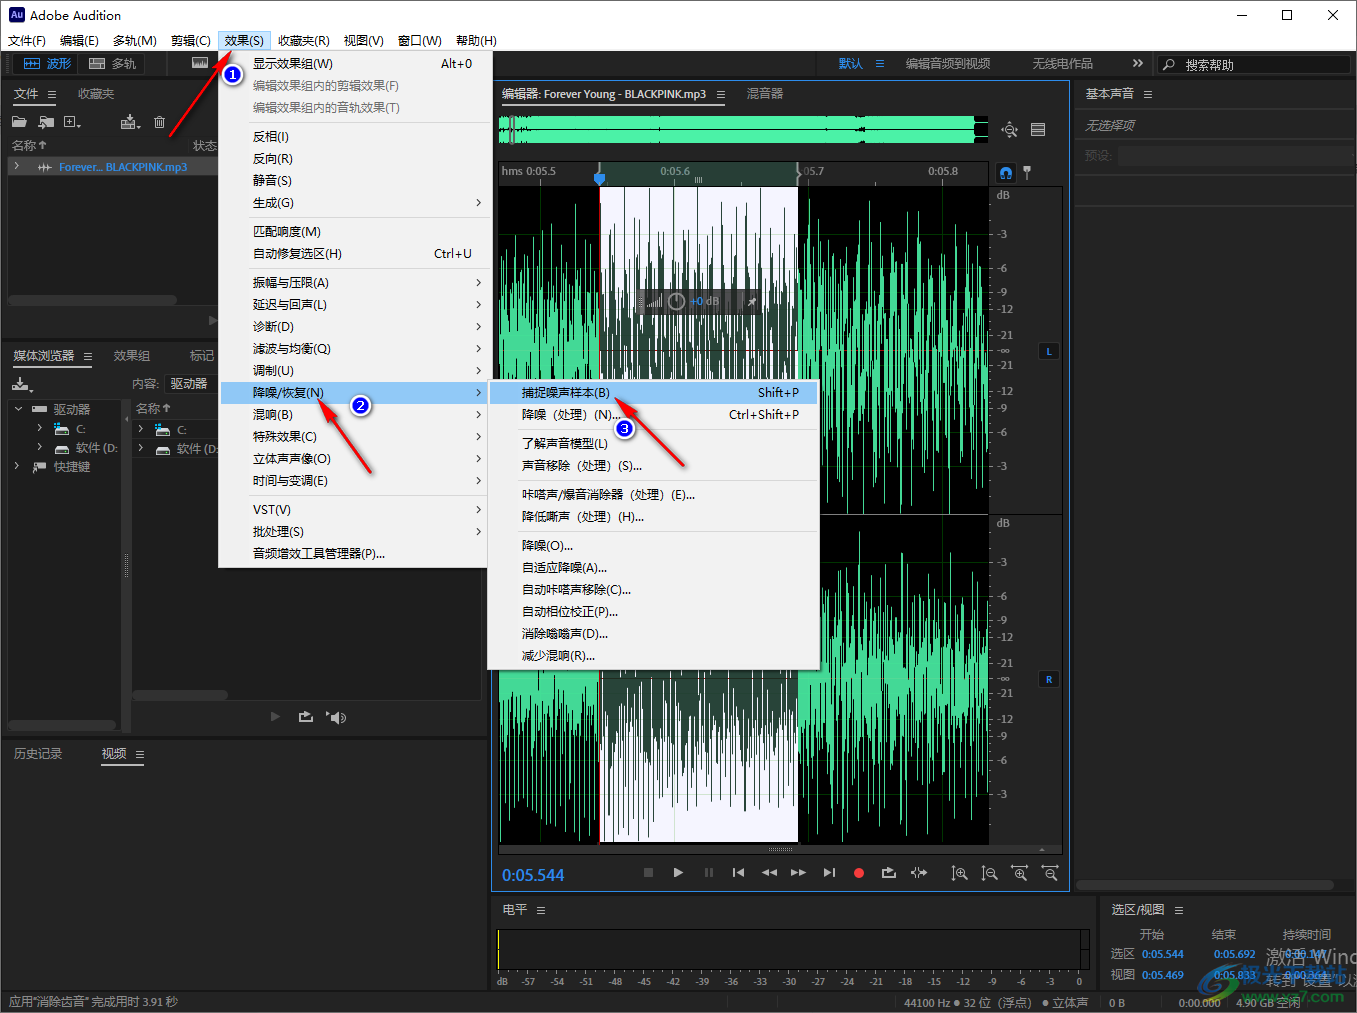Toggle skip selection in transport
The image size is (1357, 1013).
pyautogui.click(x=919, y=873)
